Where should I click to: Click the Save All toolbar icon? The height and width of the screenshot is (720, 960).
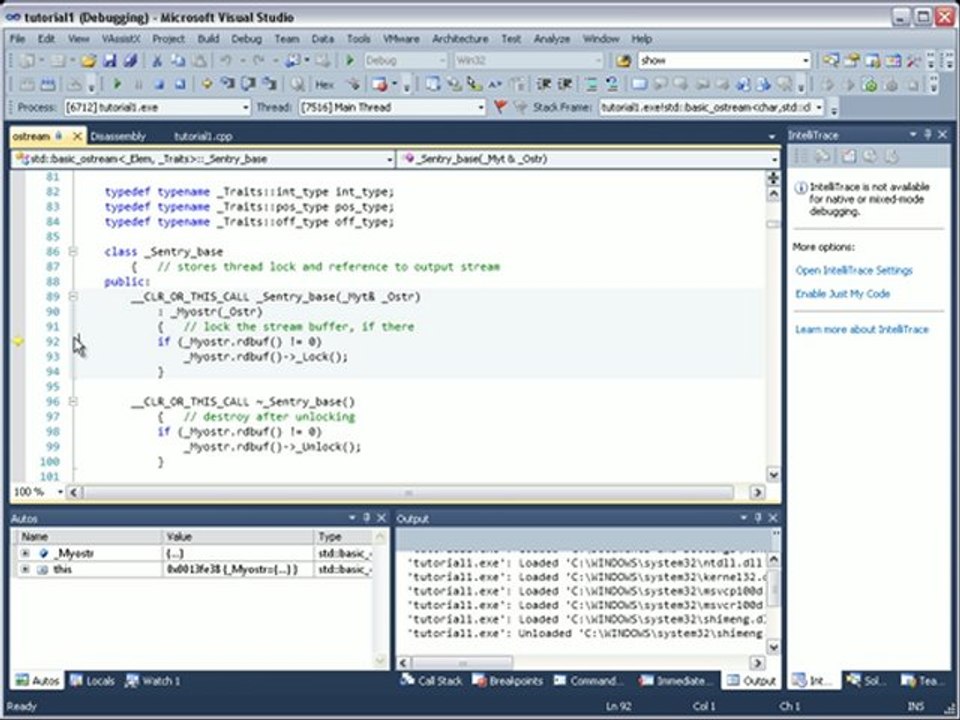coord(130,61)
